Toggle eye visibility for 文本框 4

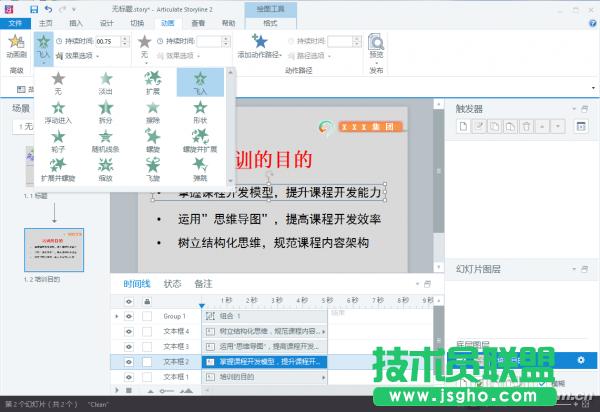(x=129, y=330)
